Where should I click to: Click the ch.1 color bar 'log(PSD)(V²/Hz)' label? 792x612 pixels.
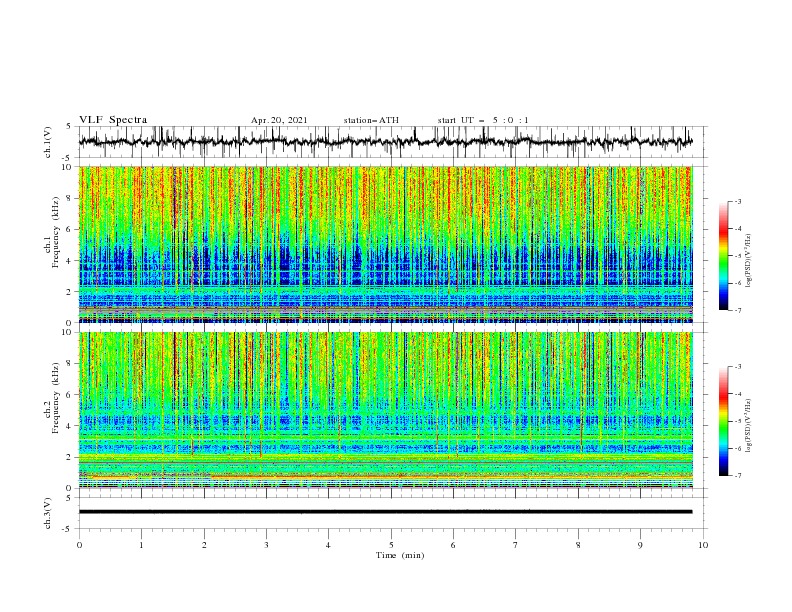[748, 261]
